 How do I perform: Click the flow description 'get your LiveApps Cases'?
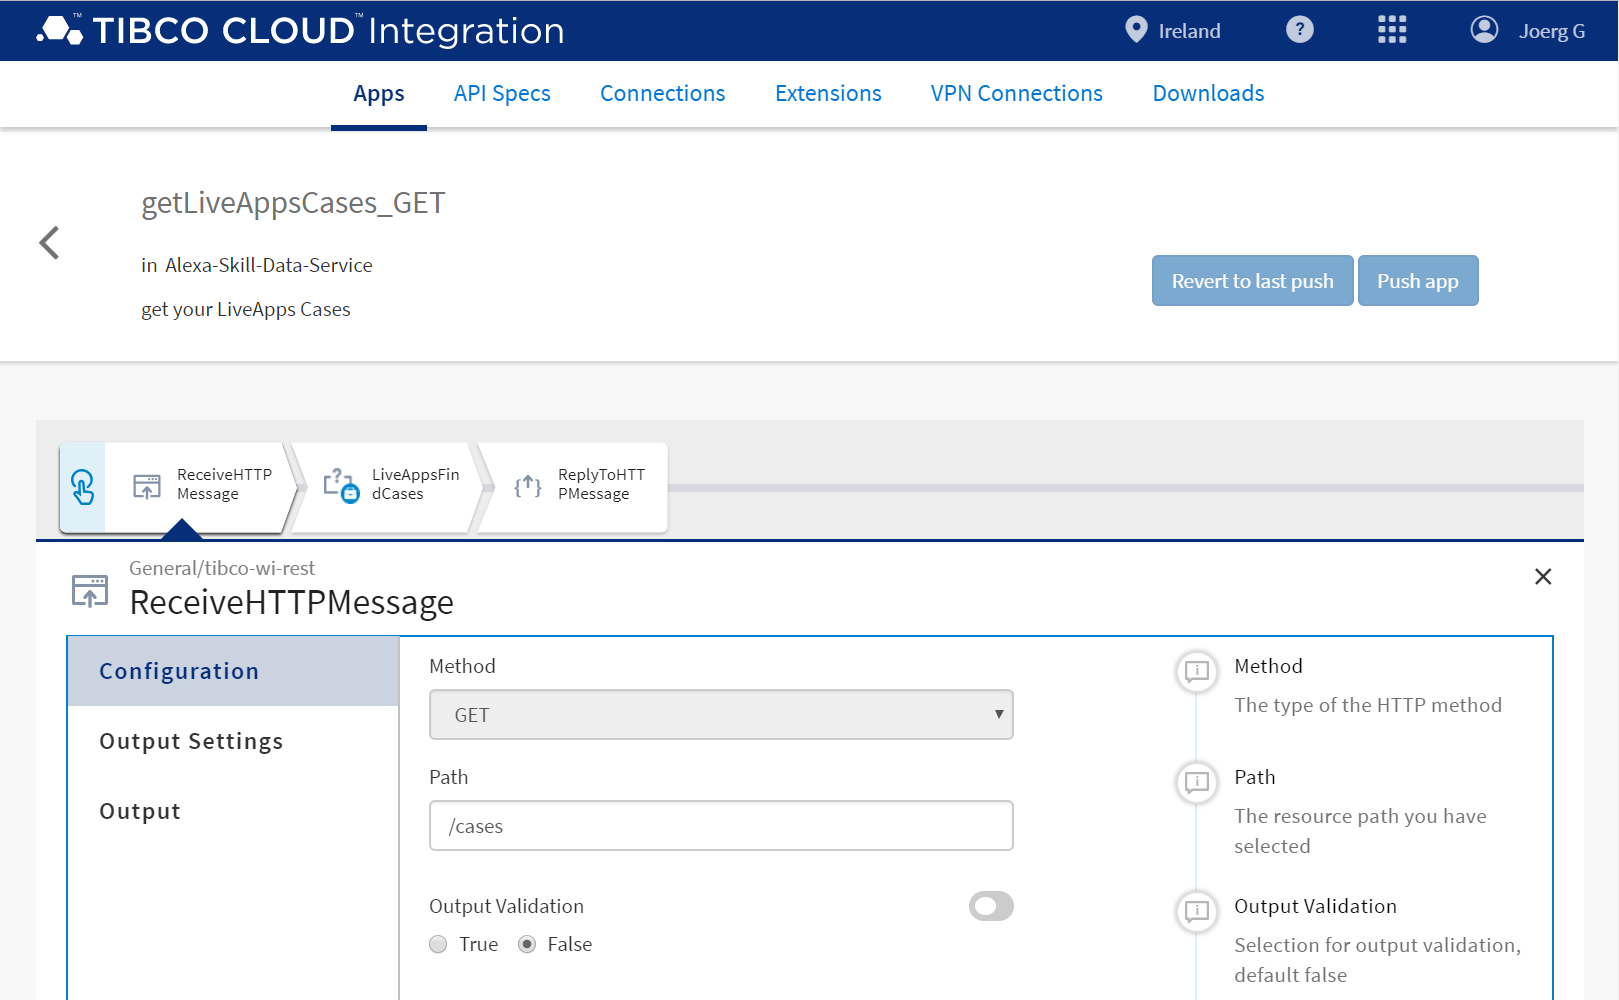tap(246, 309)
